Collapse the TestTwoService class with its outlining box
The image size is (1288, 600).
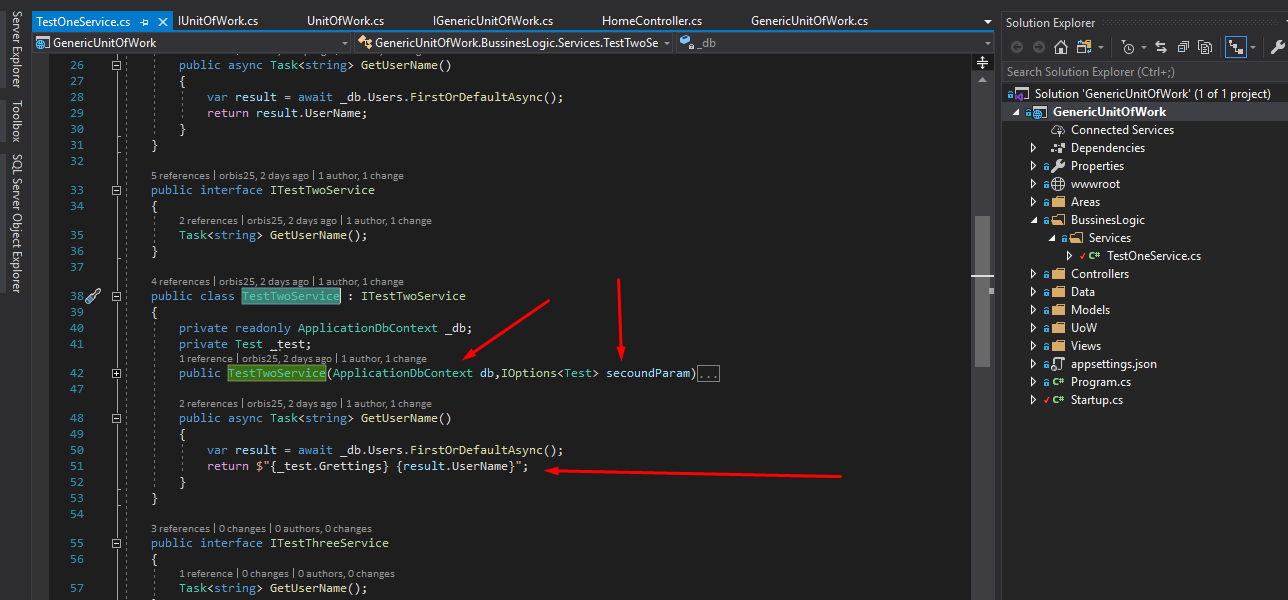(x=116, y=295)
